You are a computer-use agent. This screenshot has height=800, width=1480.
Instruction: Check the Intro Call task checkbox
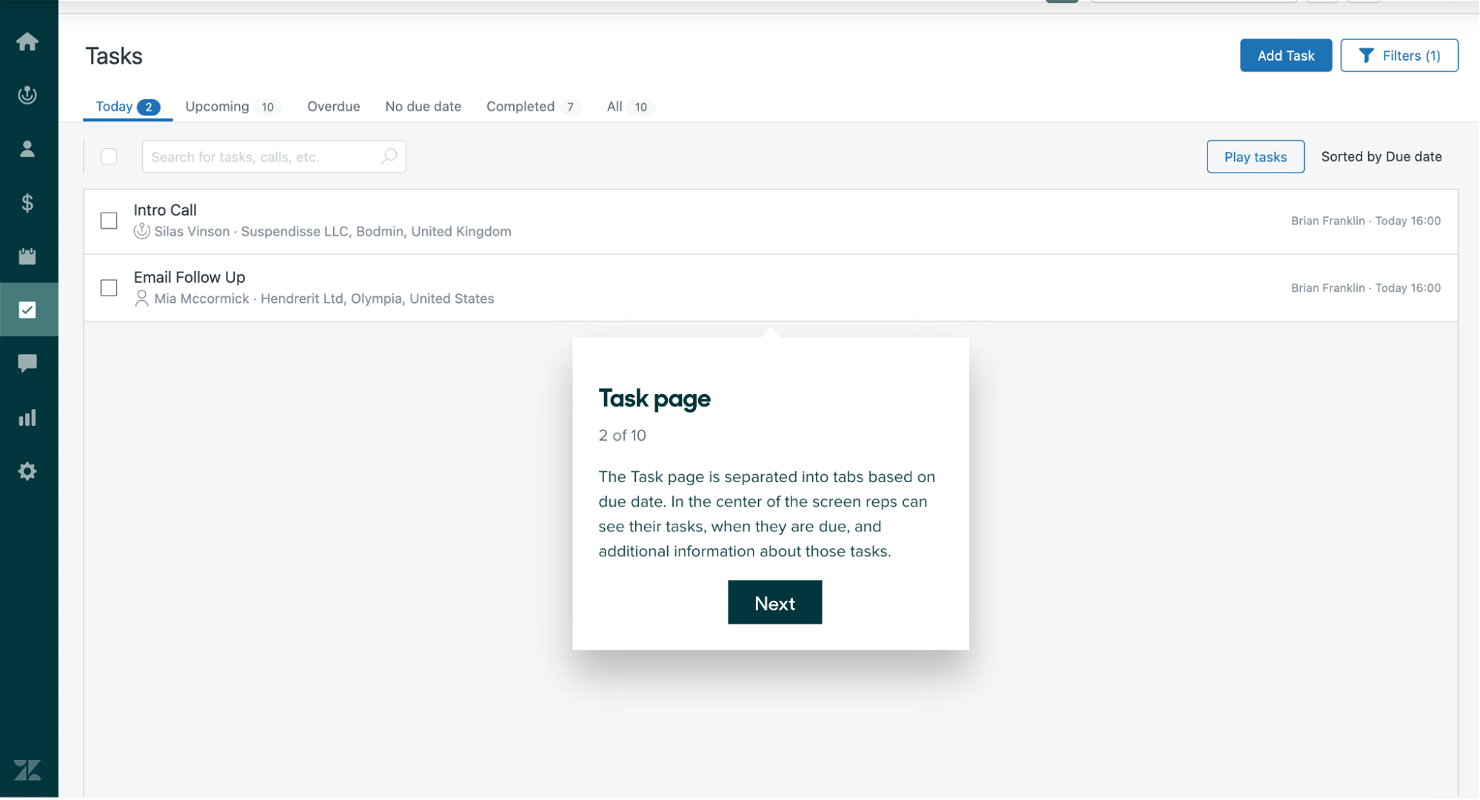click(108, 220)
